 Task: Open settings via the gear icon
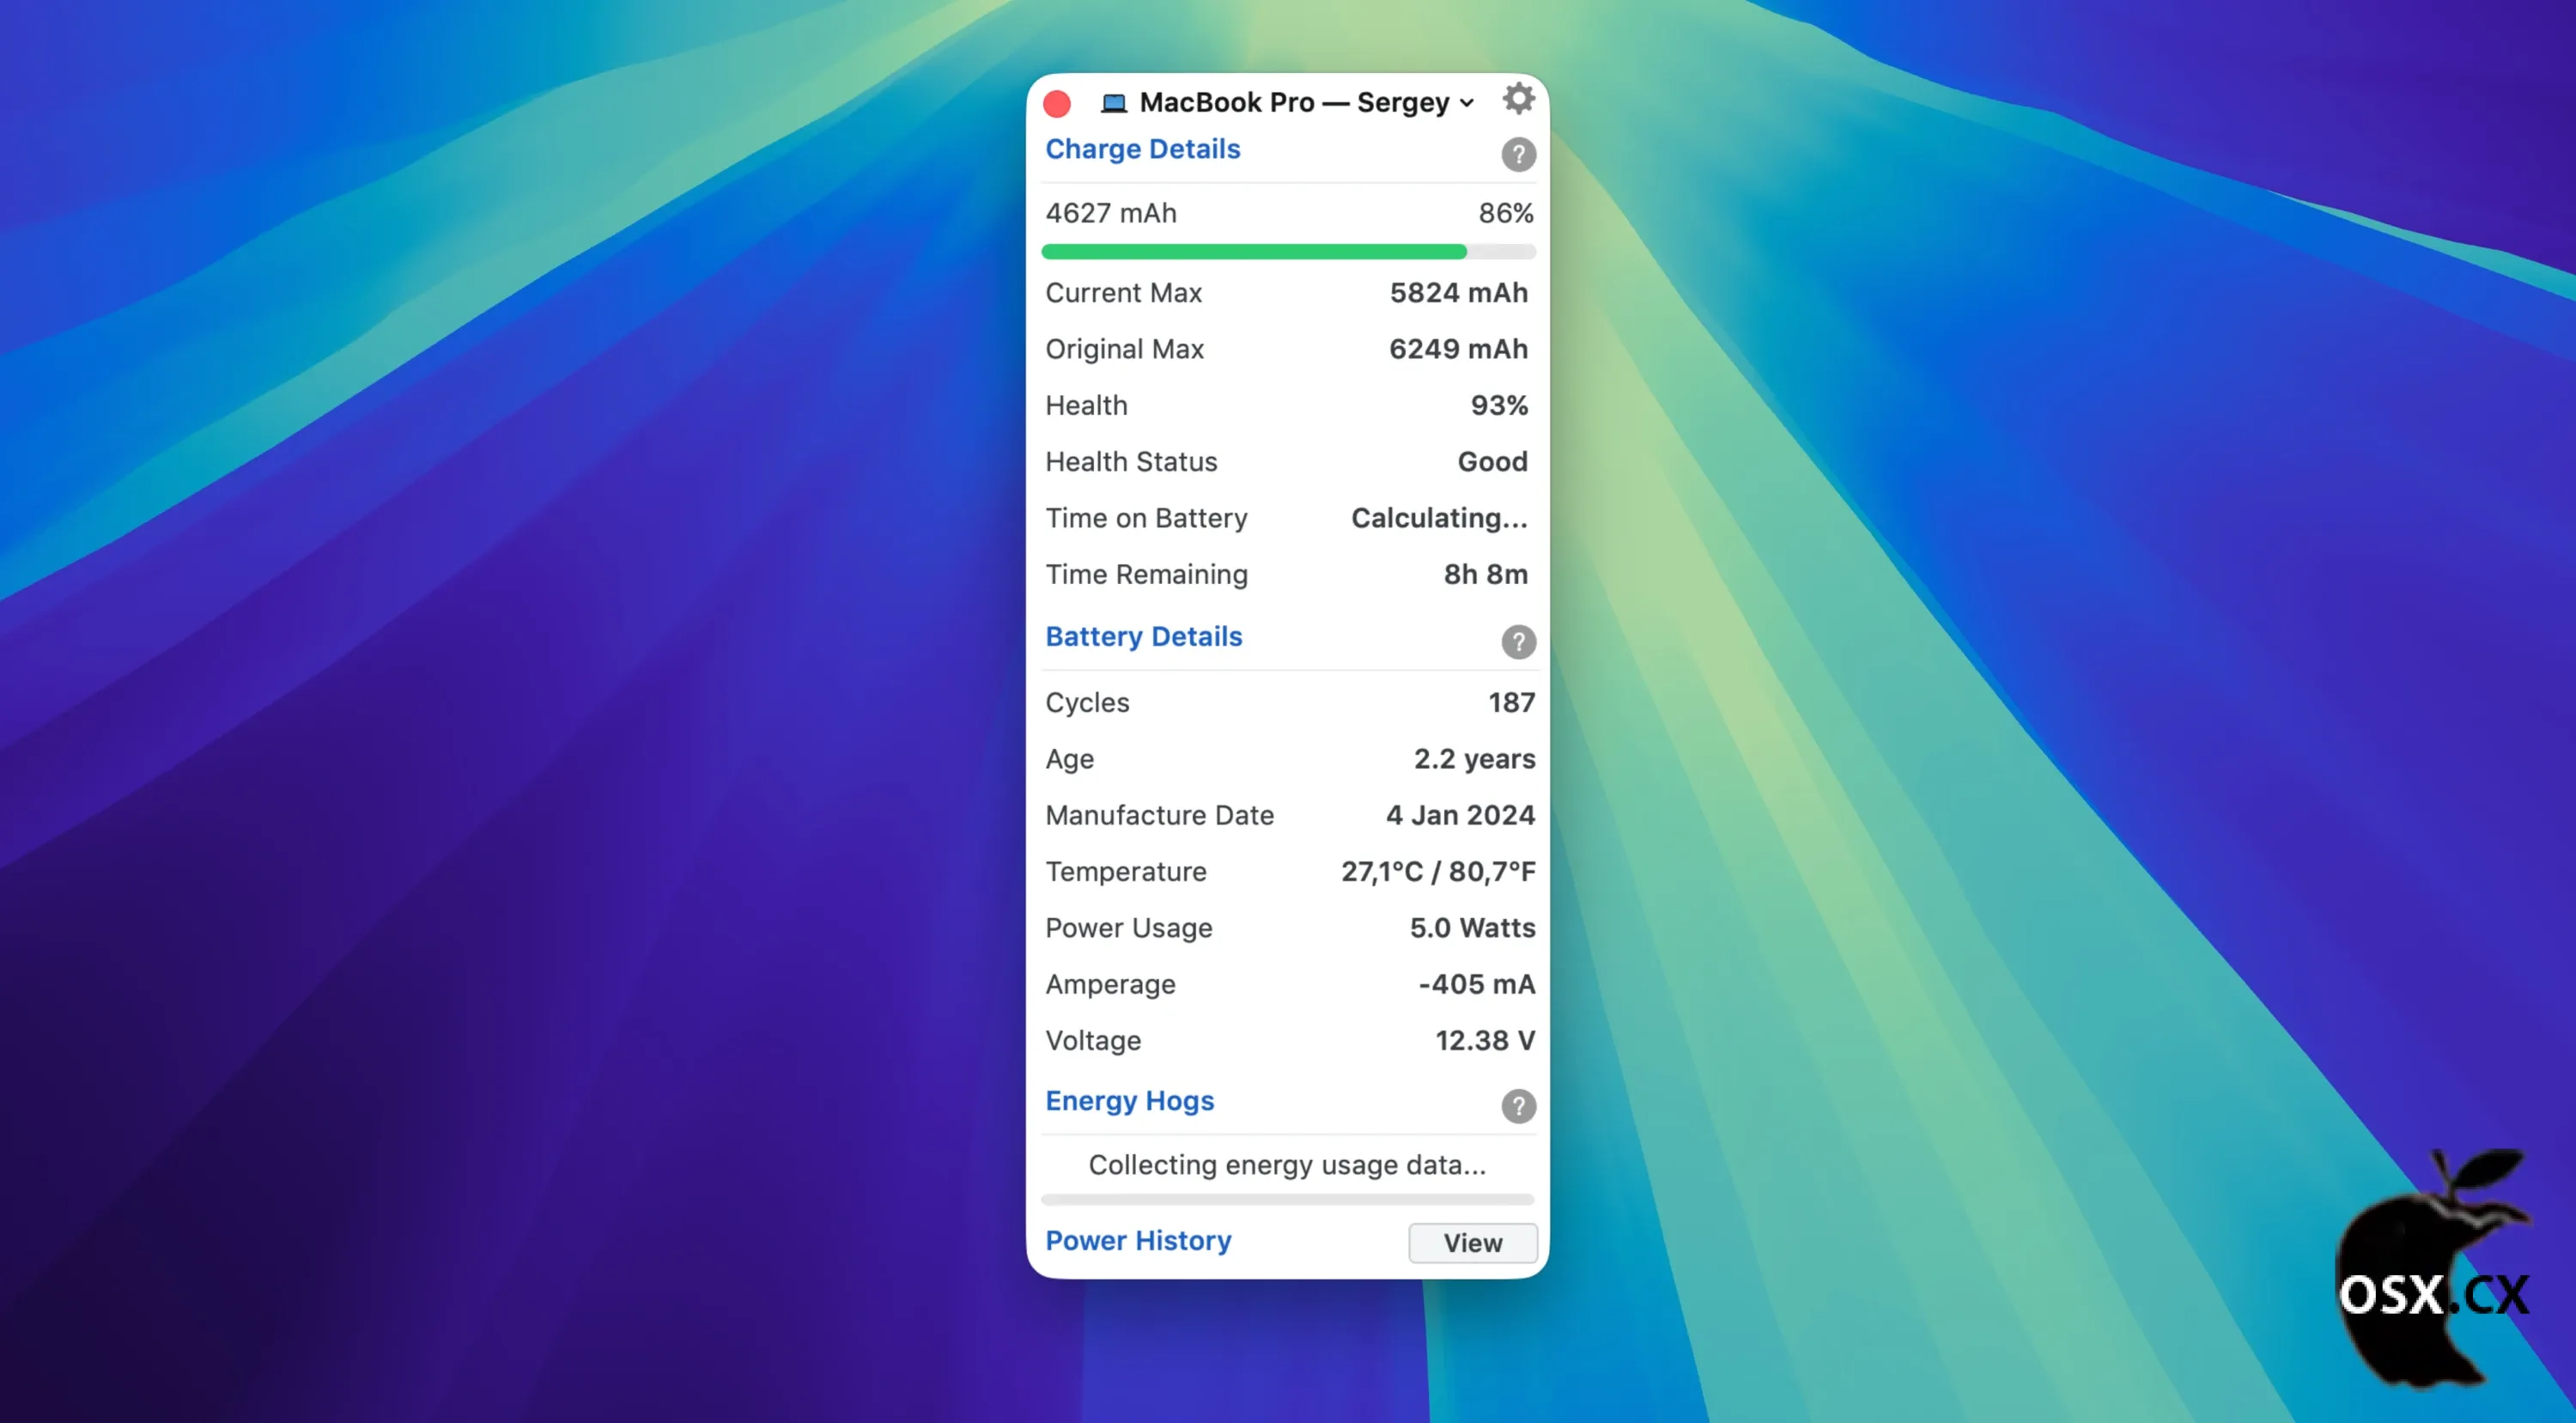[1518, 99]
